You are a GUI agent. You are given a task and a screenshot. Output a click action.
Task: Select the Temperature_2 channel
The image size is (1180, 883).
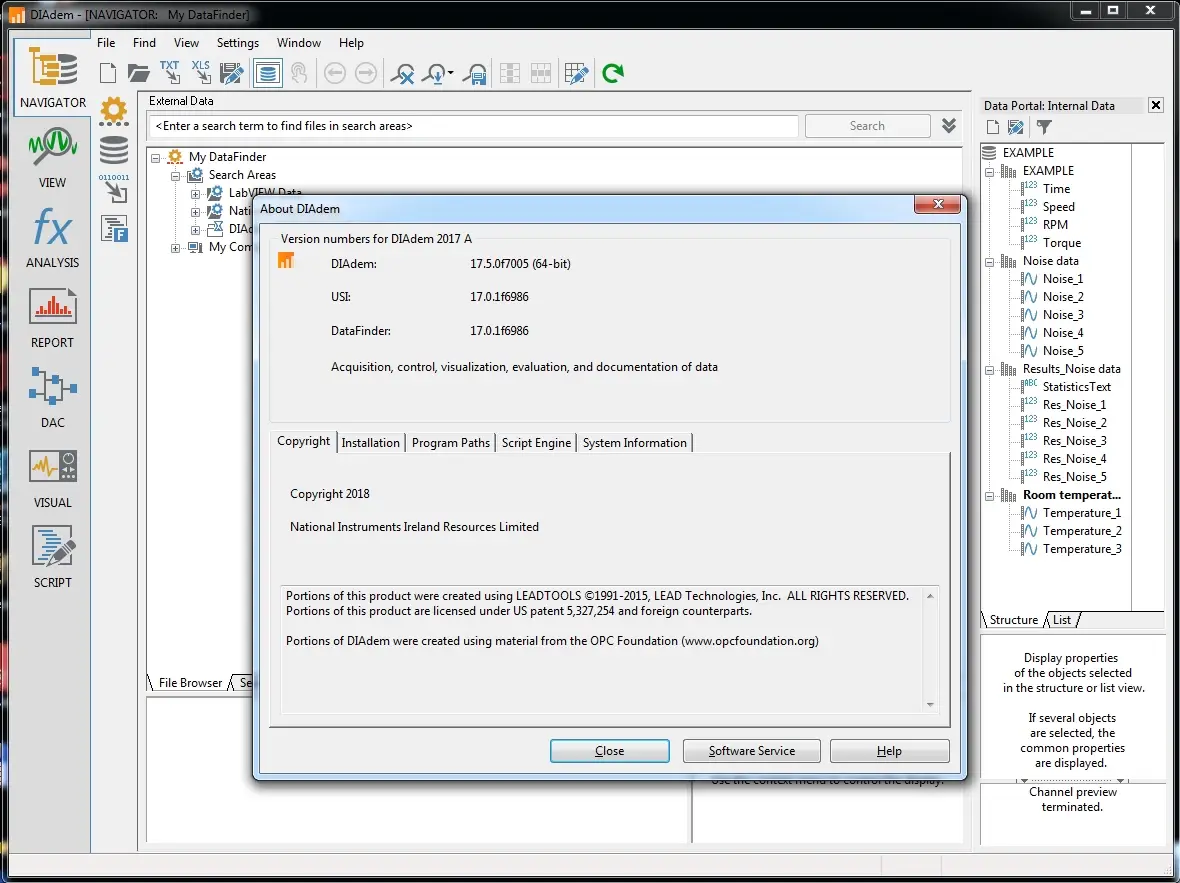[x=1082, y=531]
